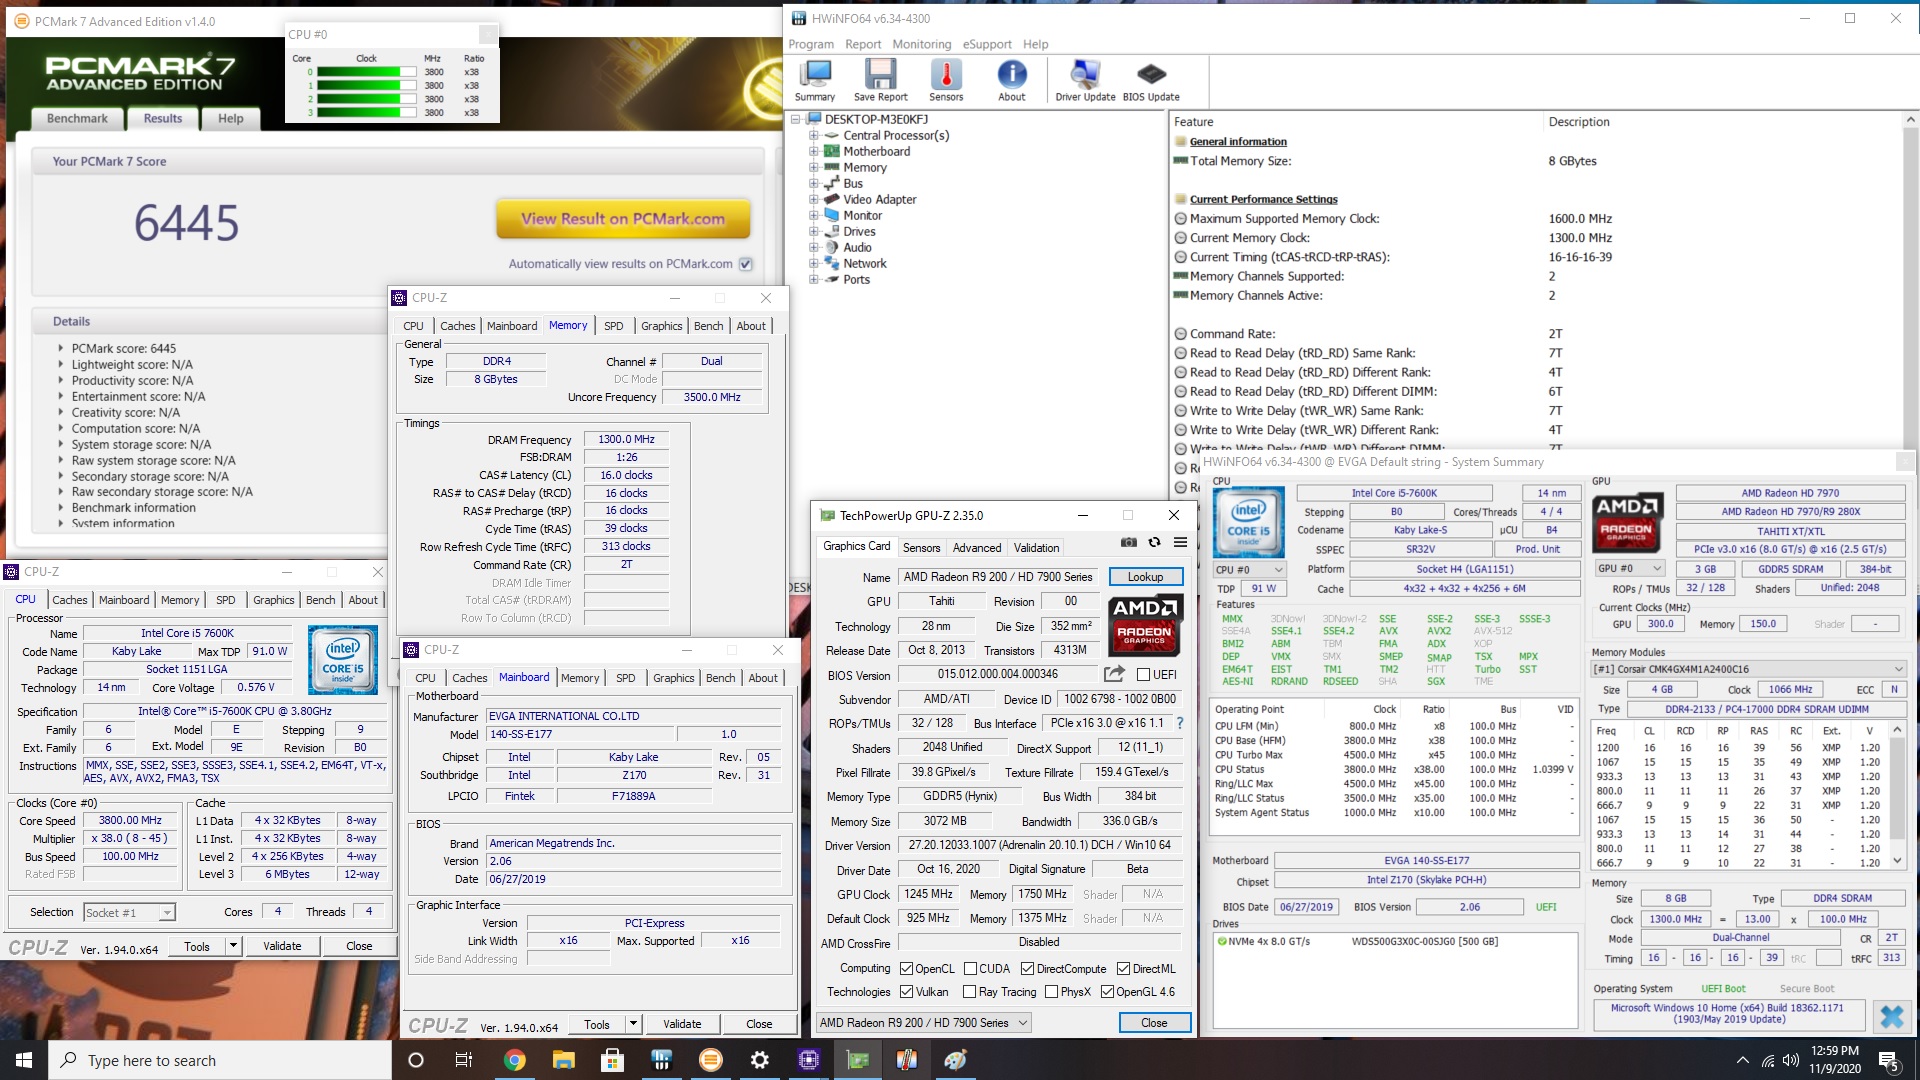
Task: Click the Lookup button in GPU-Z
Action: 1145,577
